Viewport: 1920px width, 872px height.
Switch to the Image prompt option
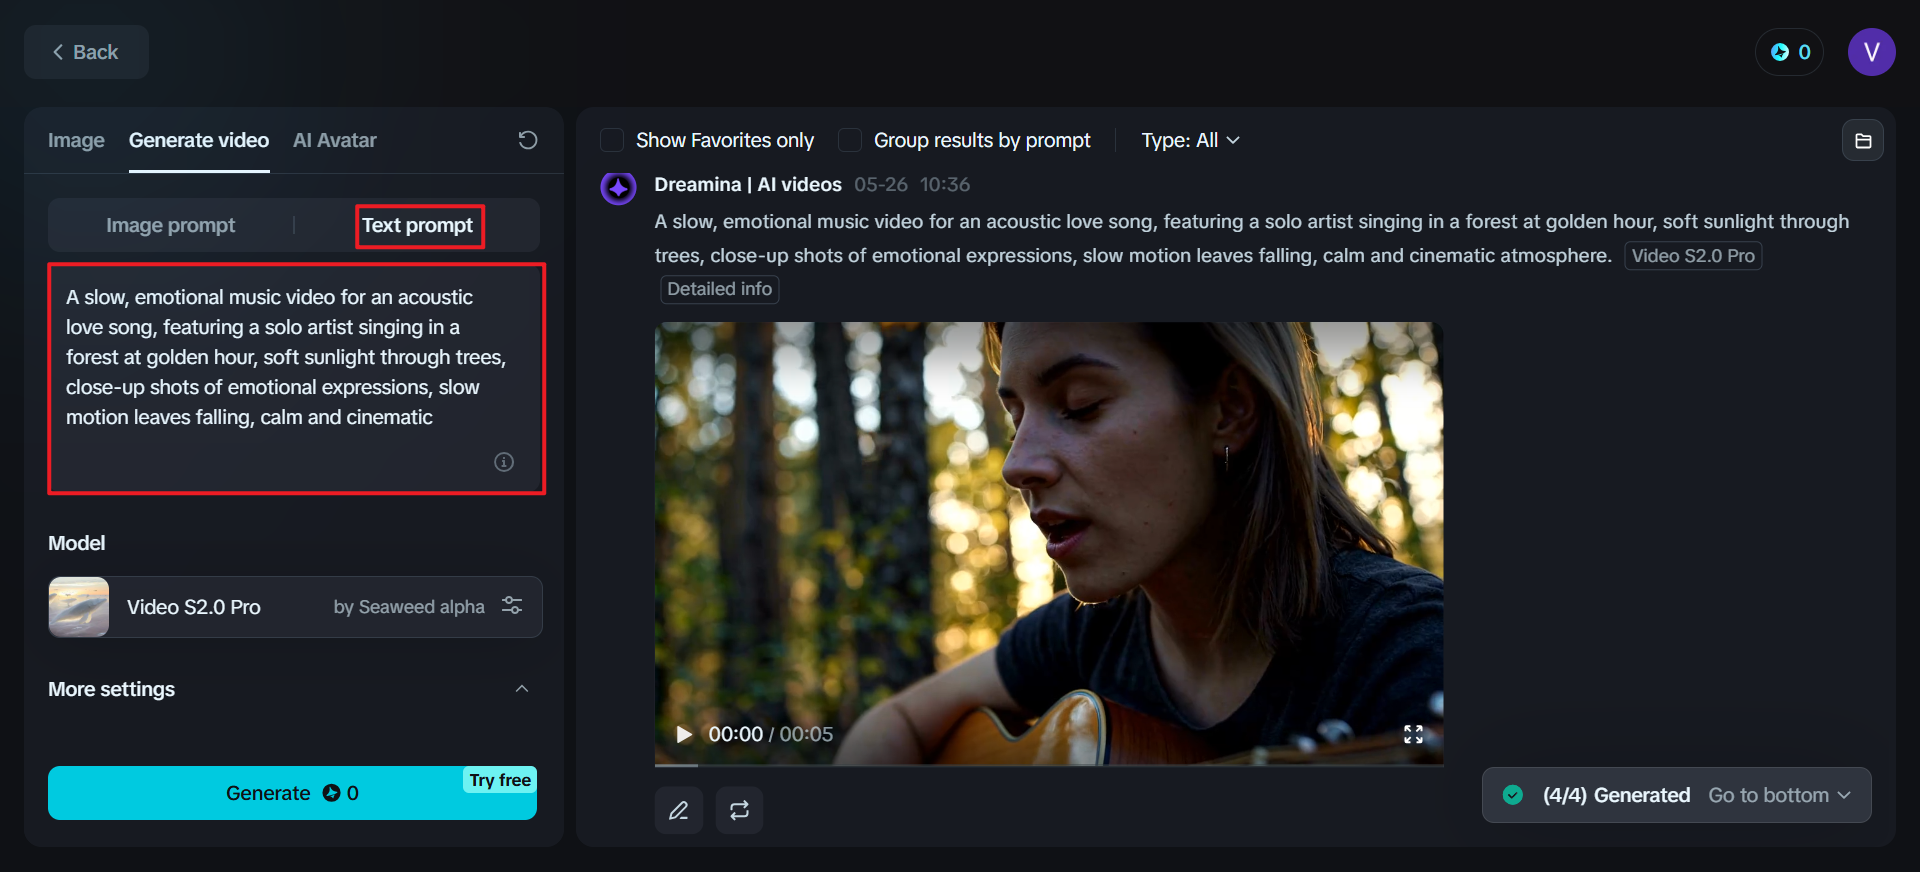171,225
